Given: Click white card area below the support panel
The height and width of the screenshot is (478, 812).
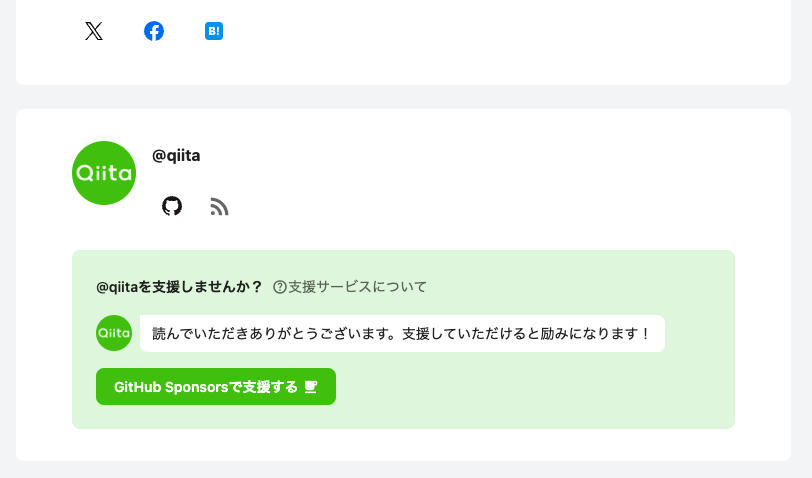Looking at the screenshot, I should [403, 445].
